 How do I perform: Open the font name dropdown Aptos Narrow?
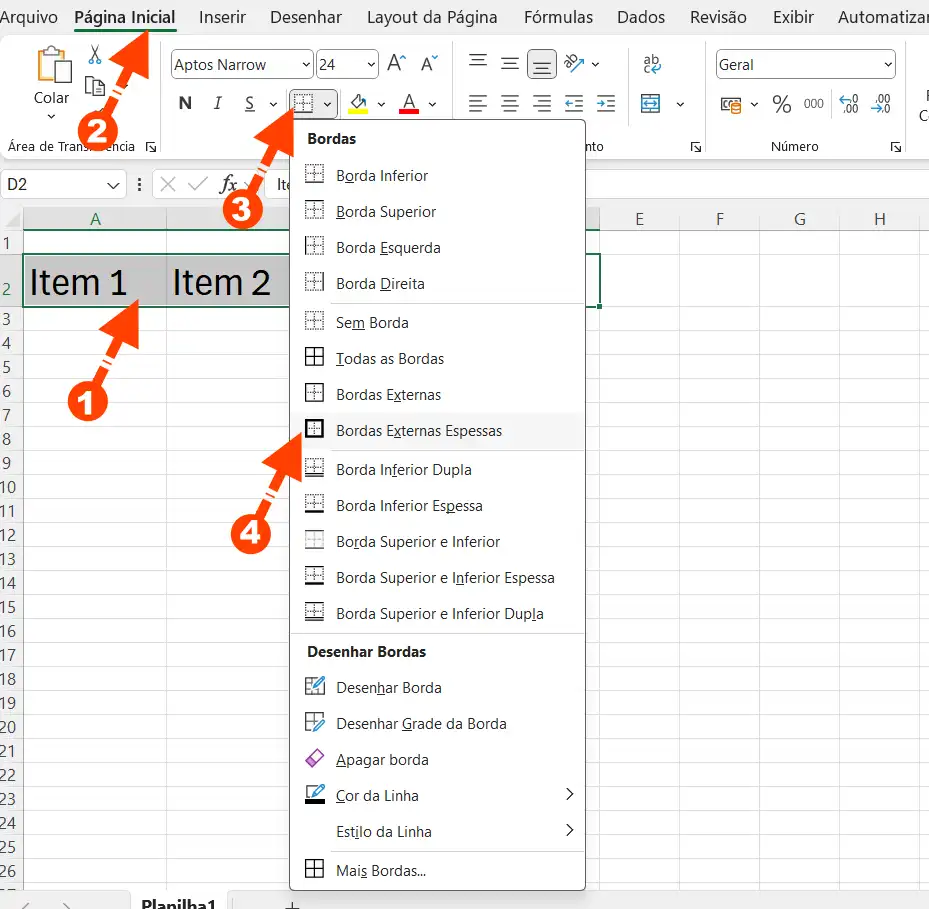click(x=242, y=65)
